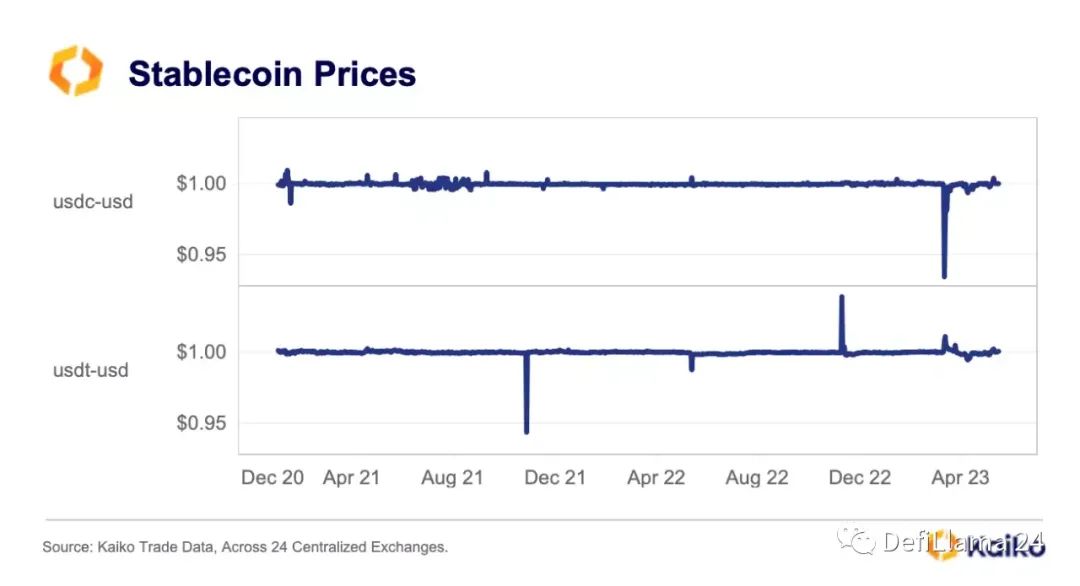Screen dimensions: 1080x586
Task: Click the USDC March 2023 depeg dip
Action: [944, 234]
